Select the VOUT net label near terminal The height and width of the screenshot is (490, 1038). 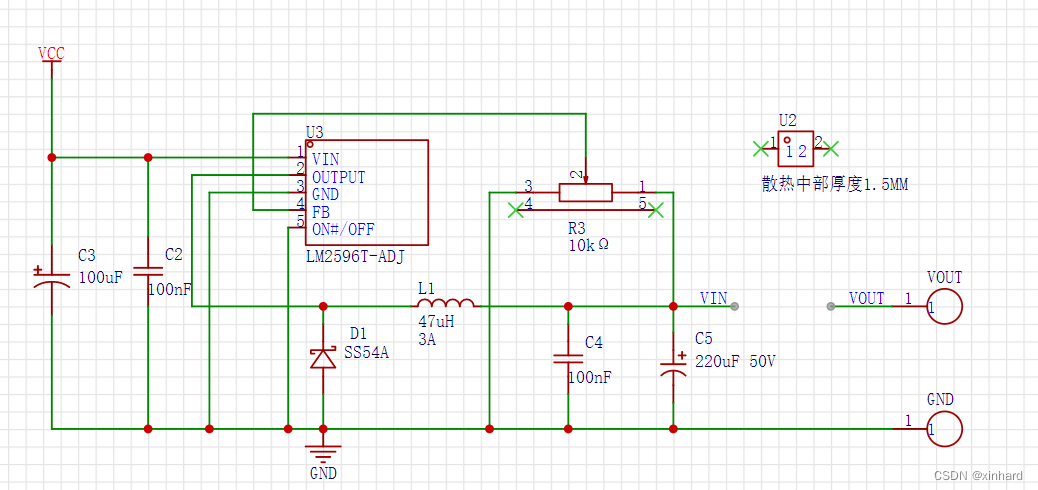click(867, 298)
